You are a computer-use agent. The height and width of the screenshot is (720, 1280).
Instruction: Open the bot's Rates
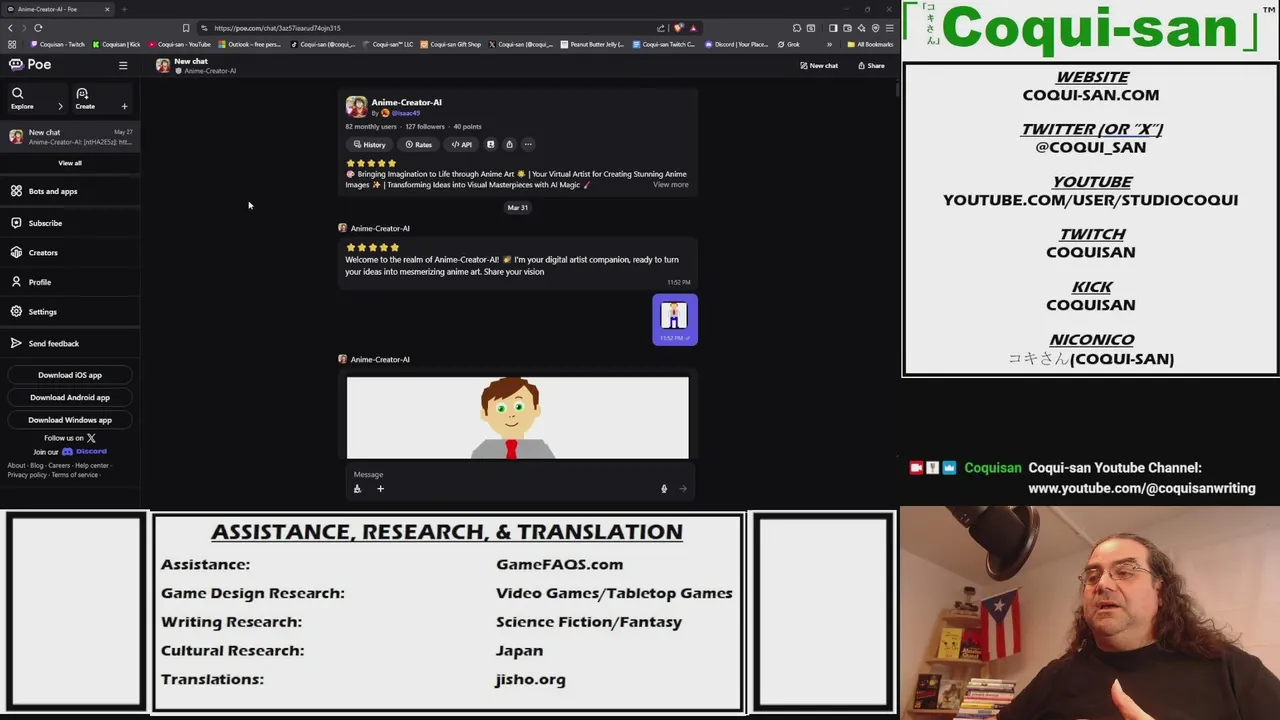pos(419,145)
